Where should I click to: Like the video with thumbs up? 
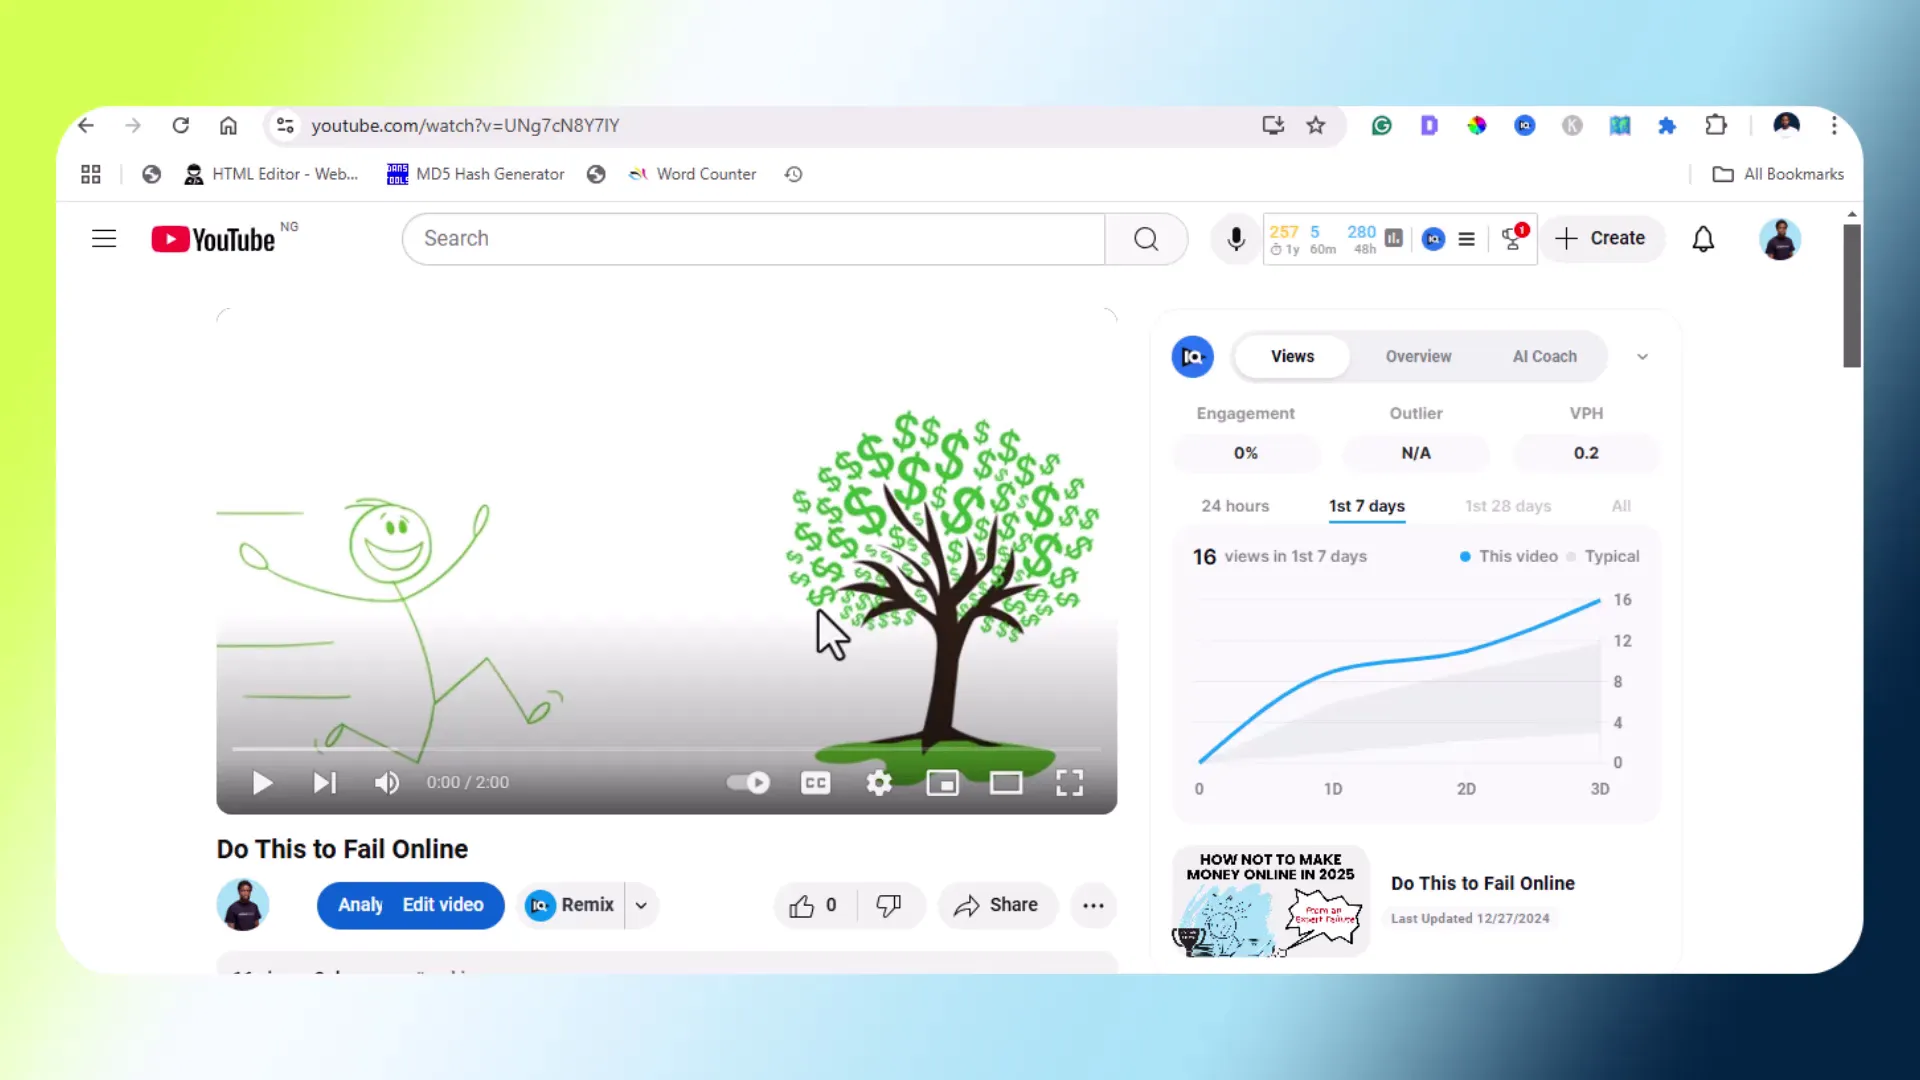[x=812, y=906]
